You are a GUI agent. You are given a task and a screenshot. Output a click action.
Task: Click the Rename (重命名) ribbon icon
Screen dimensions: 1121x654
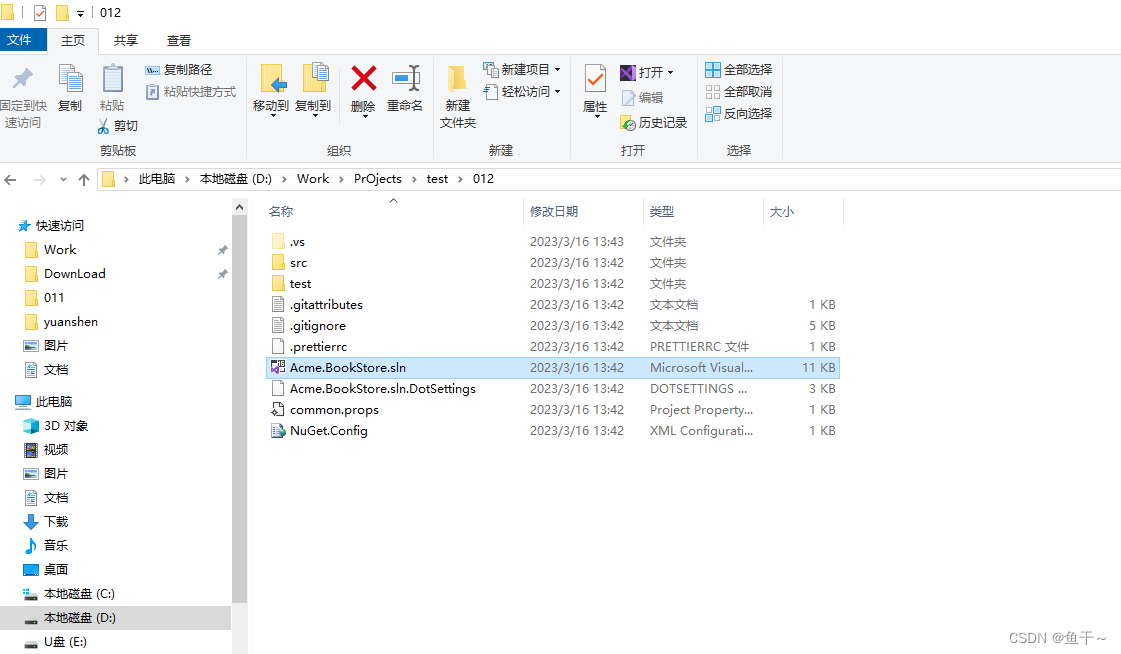click(x=405, y=80)
